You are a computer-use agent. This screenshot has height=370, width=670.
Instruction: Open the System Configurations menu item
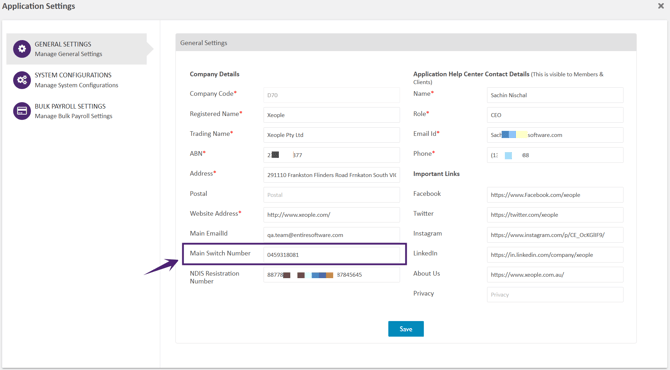coord(76,80)
